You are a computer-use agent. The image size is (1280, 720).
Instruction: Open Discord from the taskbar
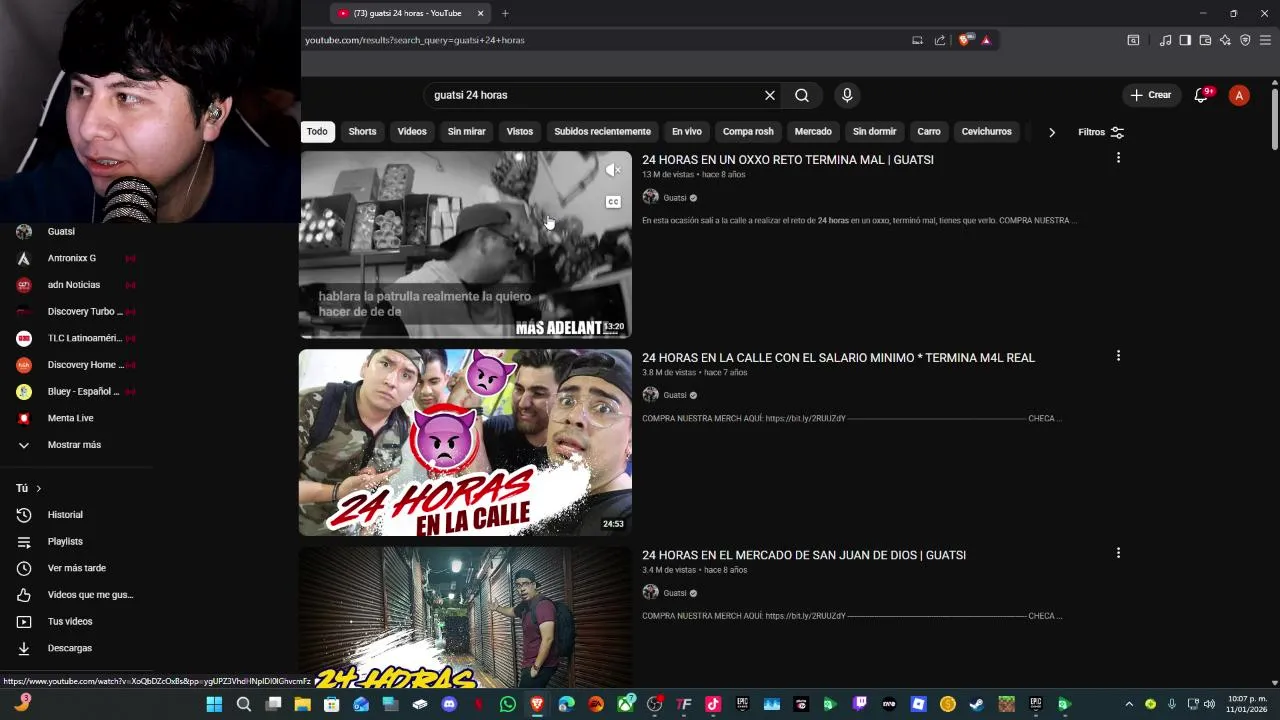(x=449, y=704)
